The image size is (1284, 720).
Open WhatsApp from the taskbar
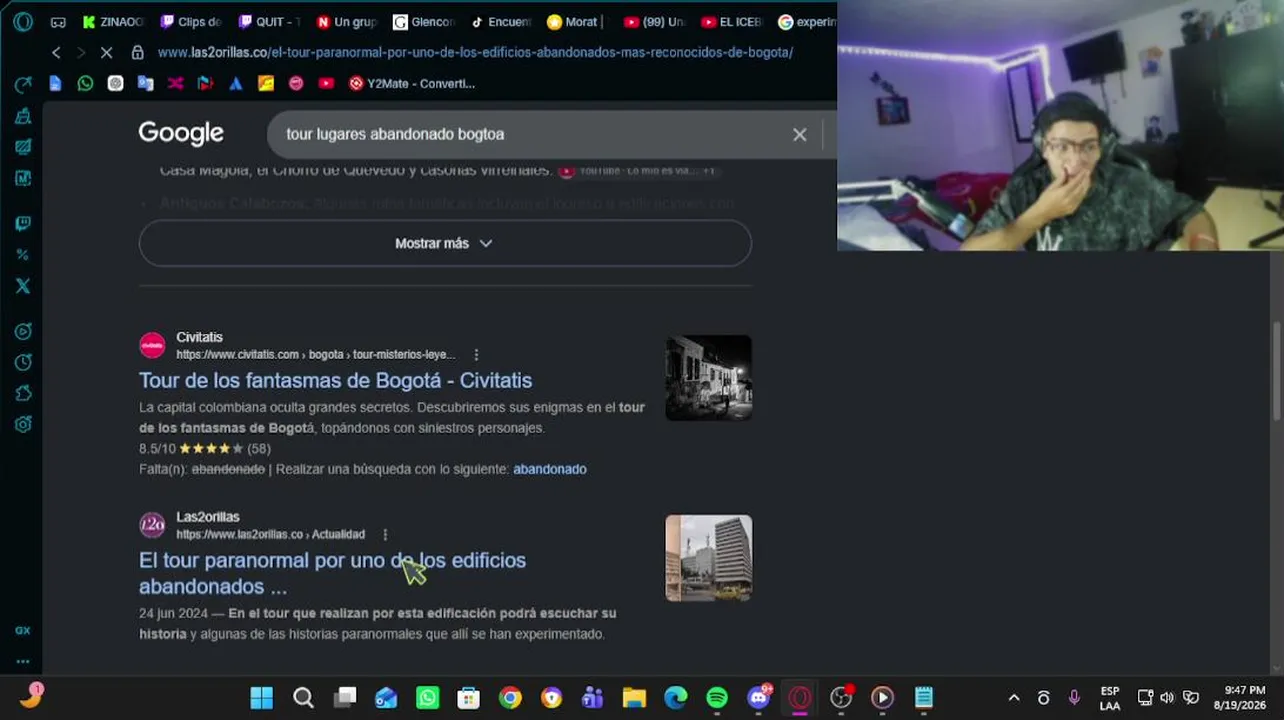pyautogui.click(x=427, y=697)
